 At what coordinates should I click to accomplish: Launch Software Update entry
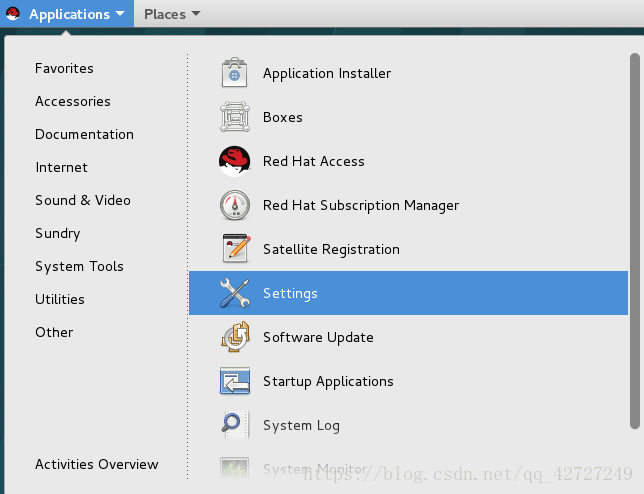(408, 337)
